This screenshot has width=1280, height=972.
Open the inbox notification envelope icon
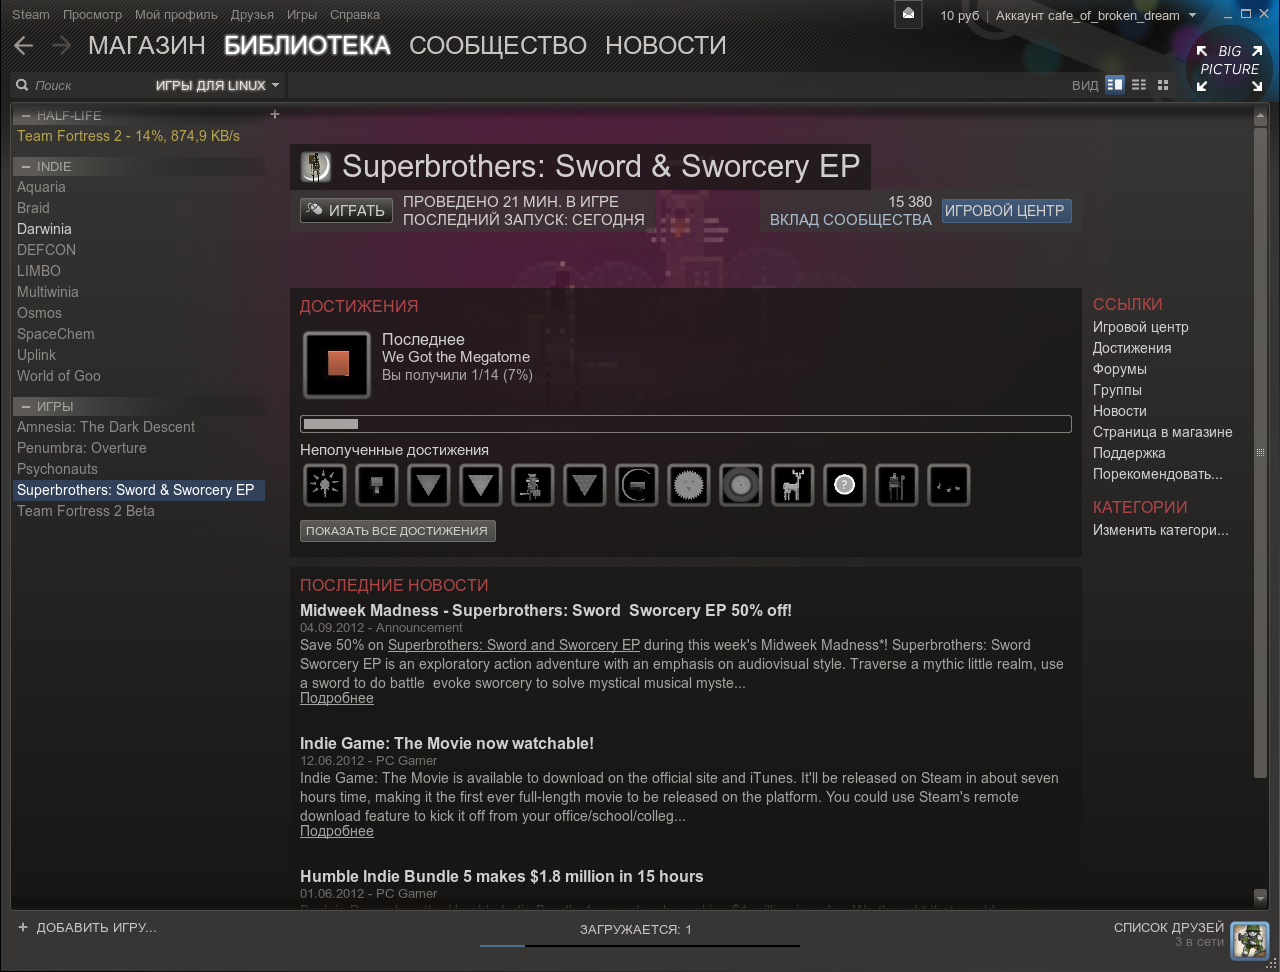[x=908, y=15]
